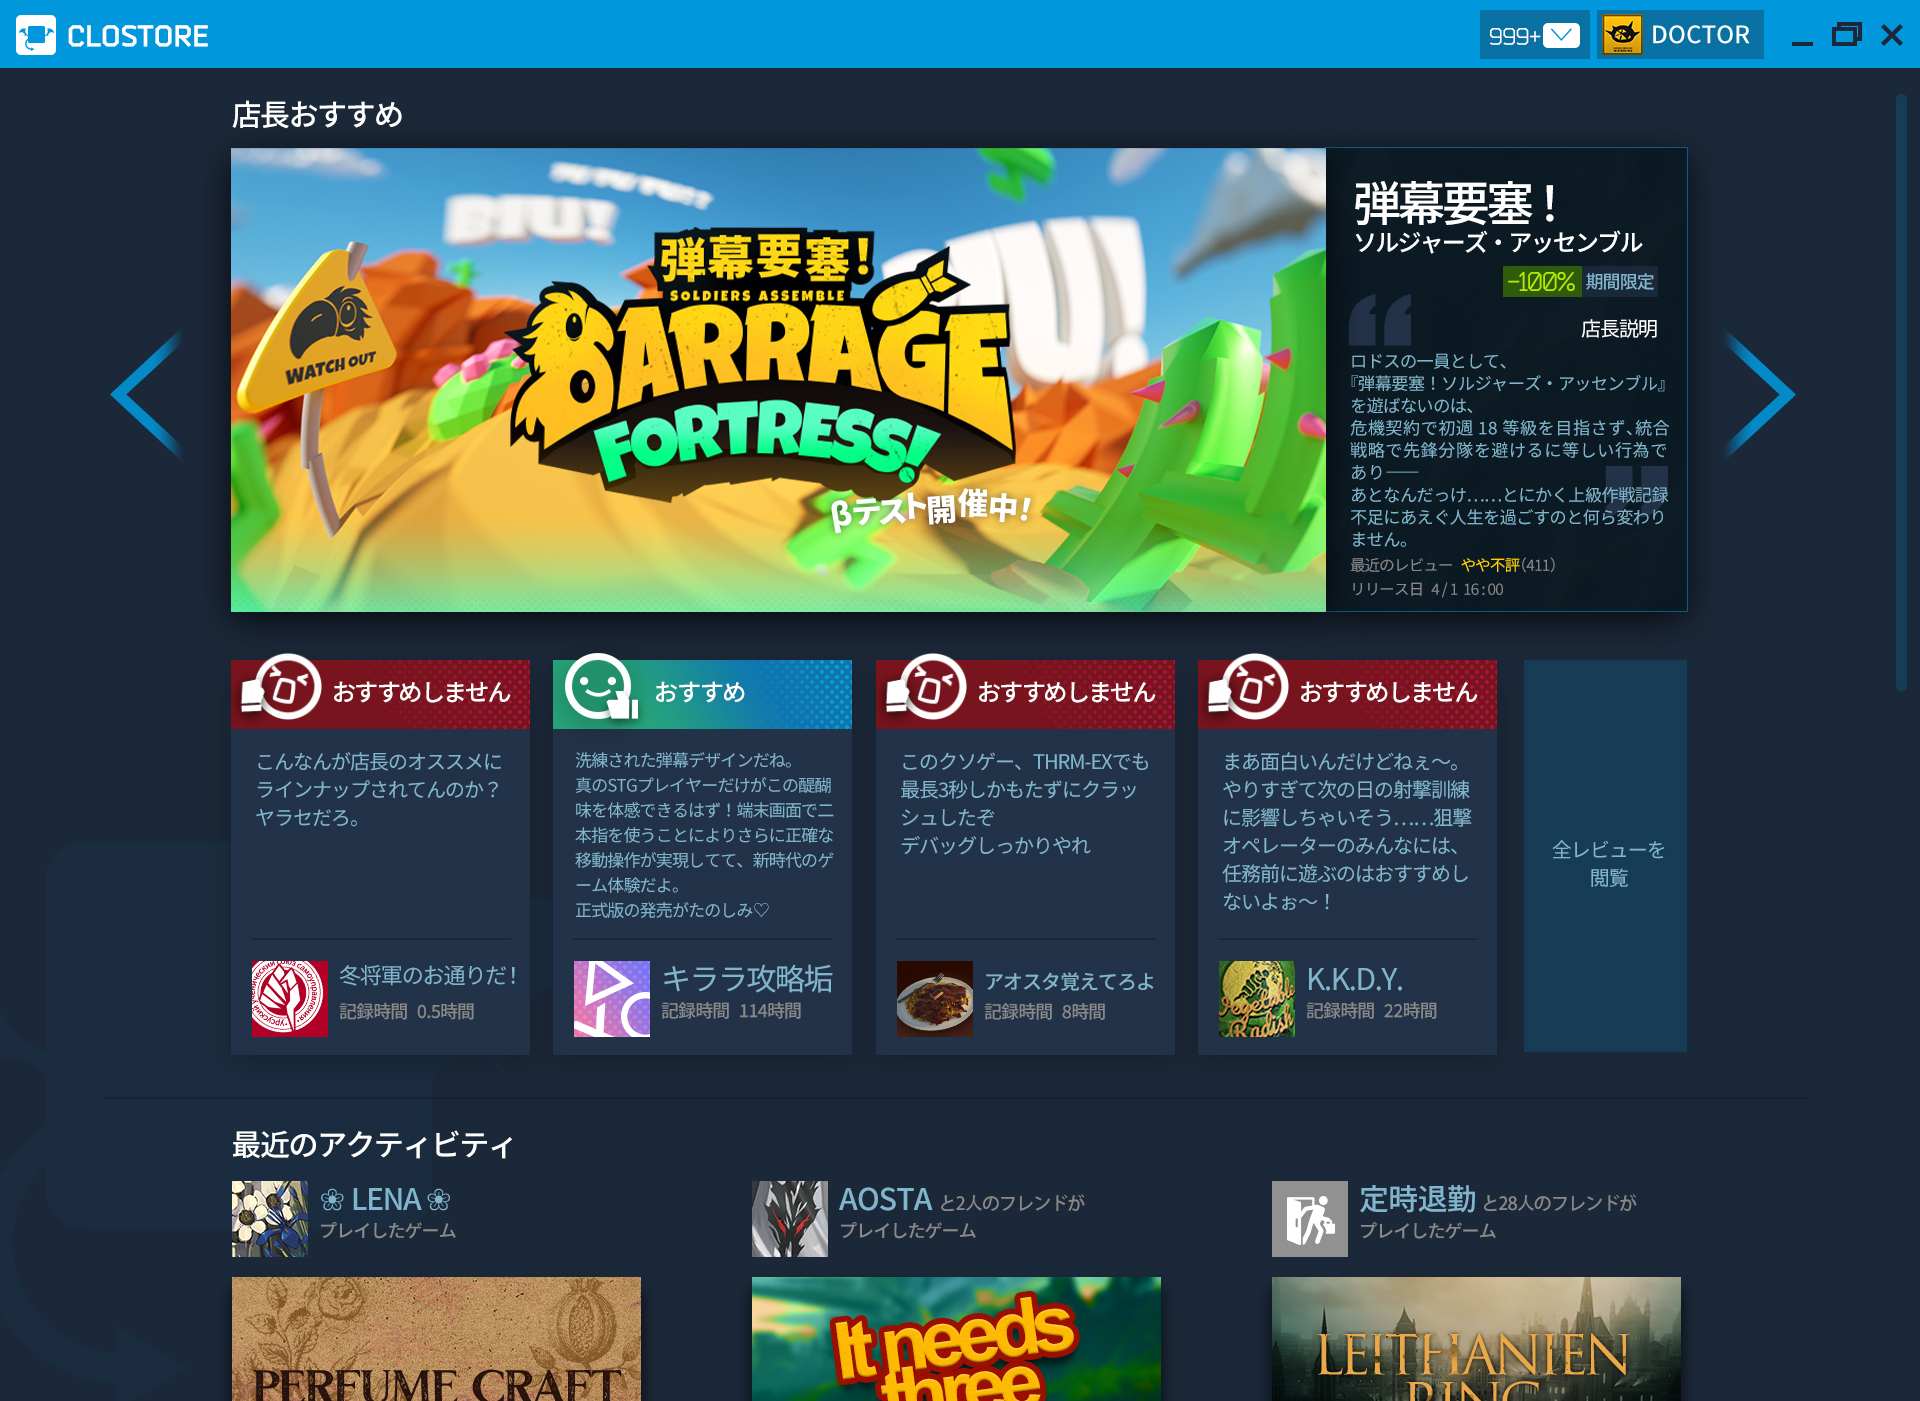This screenshot has width=1920, height=1401.
Task: Open the 999+ mail notifications
Action: point(1533,35)
